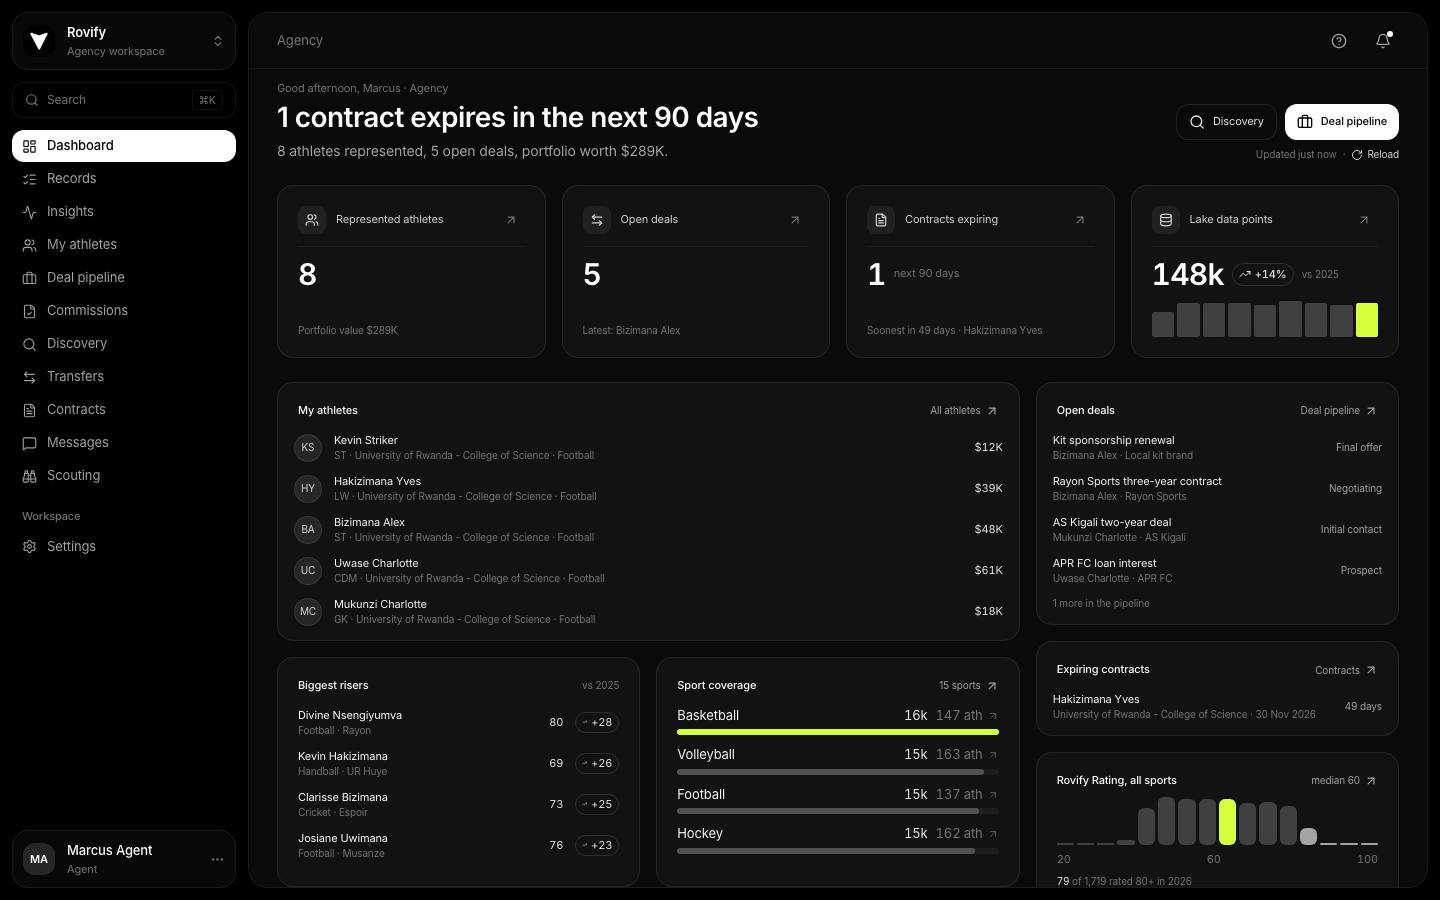Viewport: 1440px width, 900px height.
Task: Click Kevin Striker's KS avatar
Action: [x=308, y=448]
